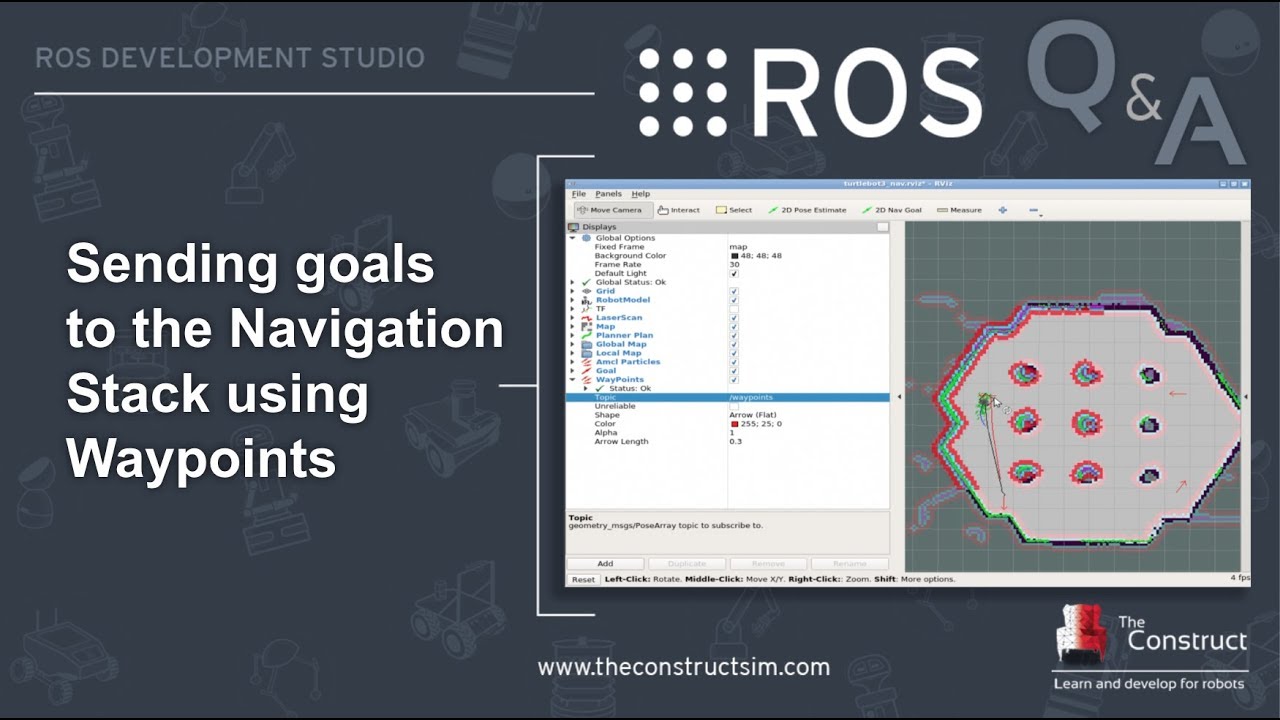Image resolution: width=1280 pixels, height=720 pixels.
Task: Toggle the Map display checkbox
Action: point(734,326)
